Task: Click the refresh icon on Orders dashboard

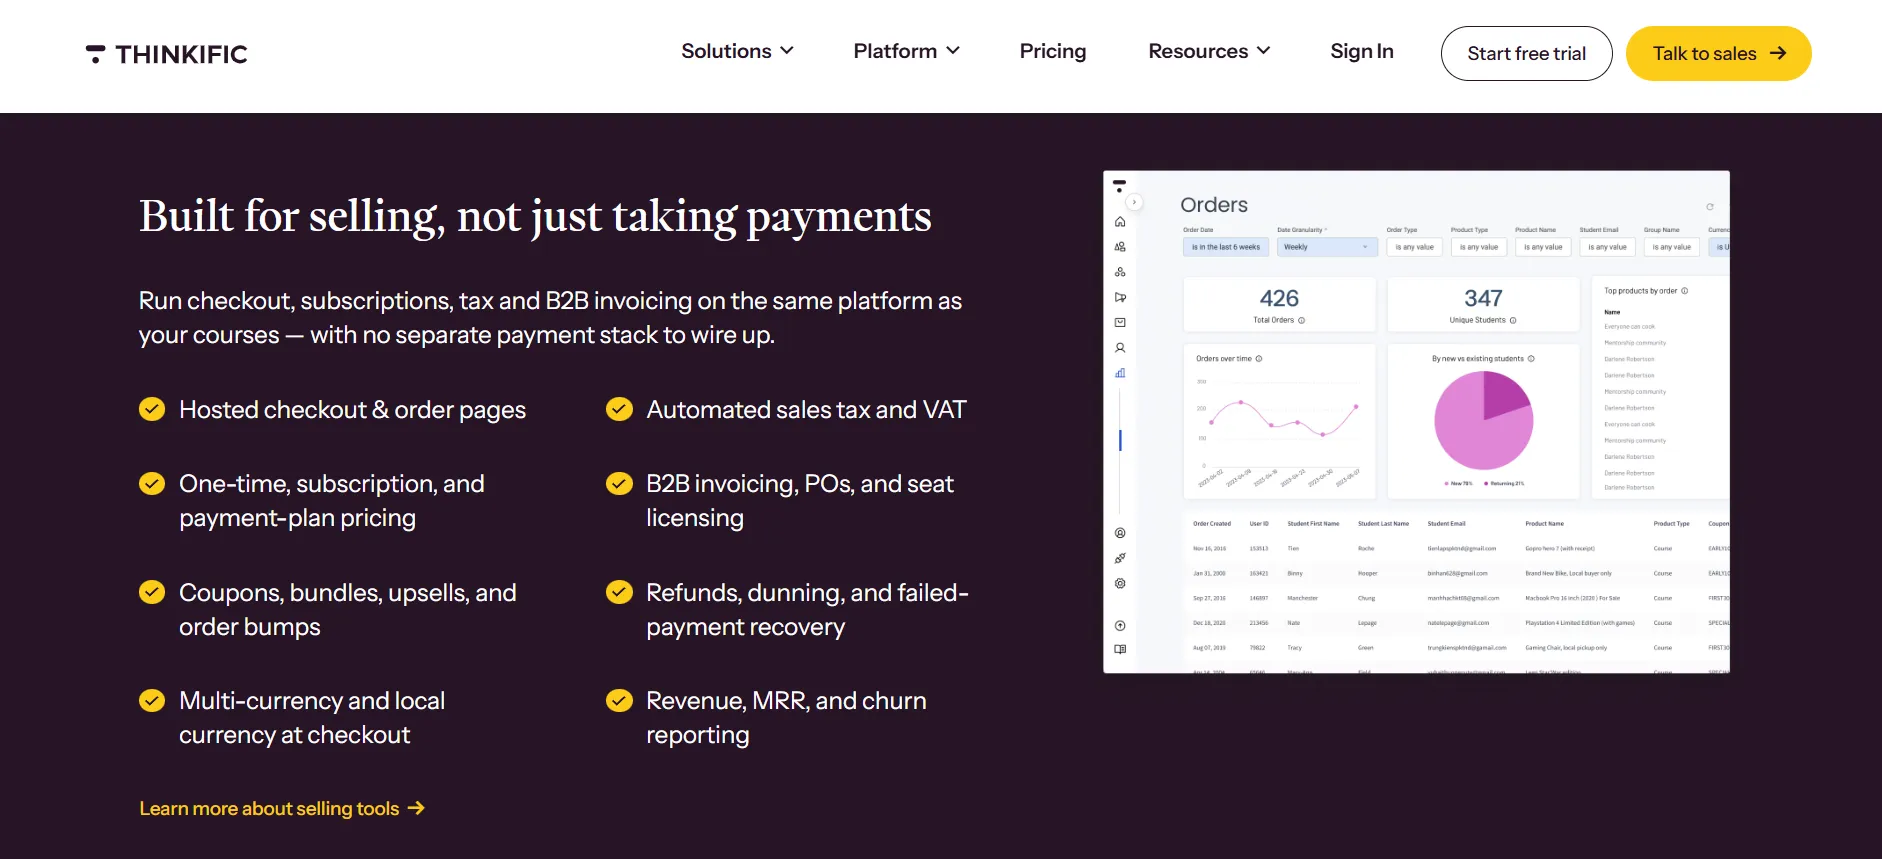Action: (1710, 207)
